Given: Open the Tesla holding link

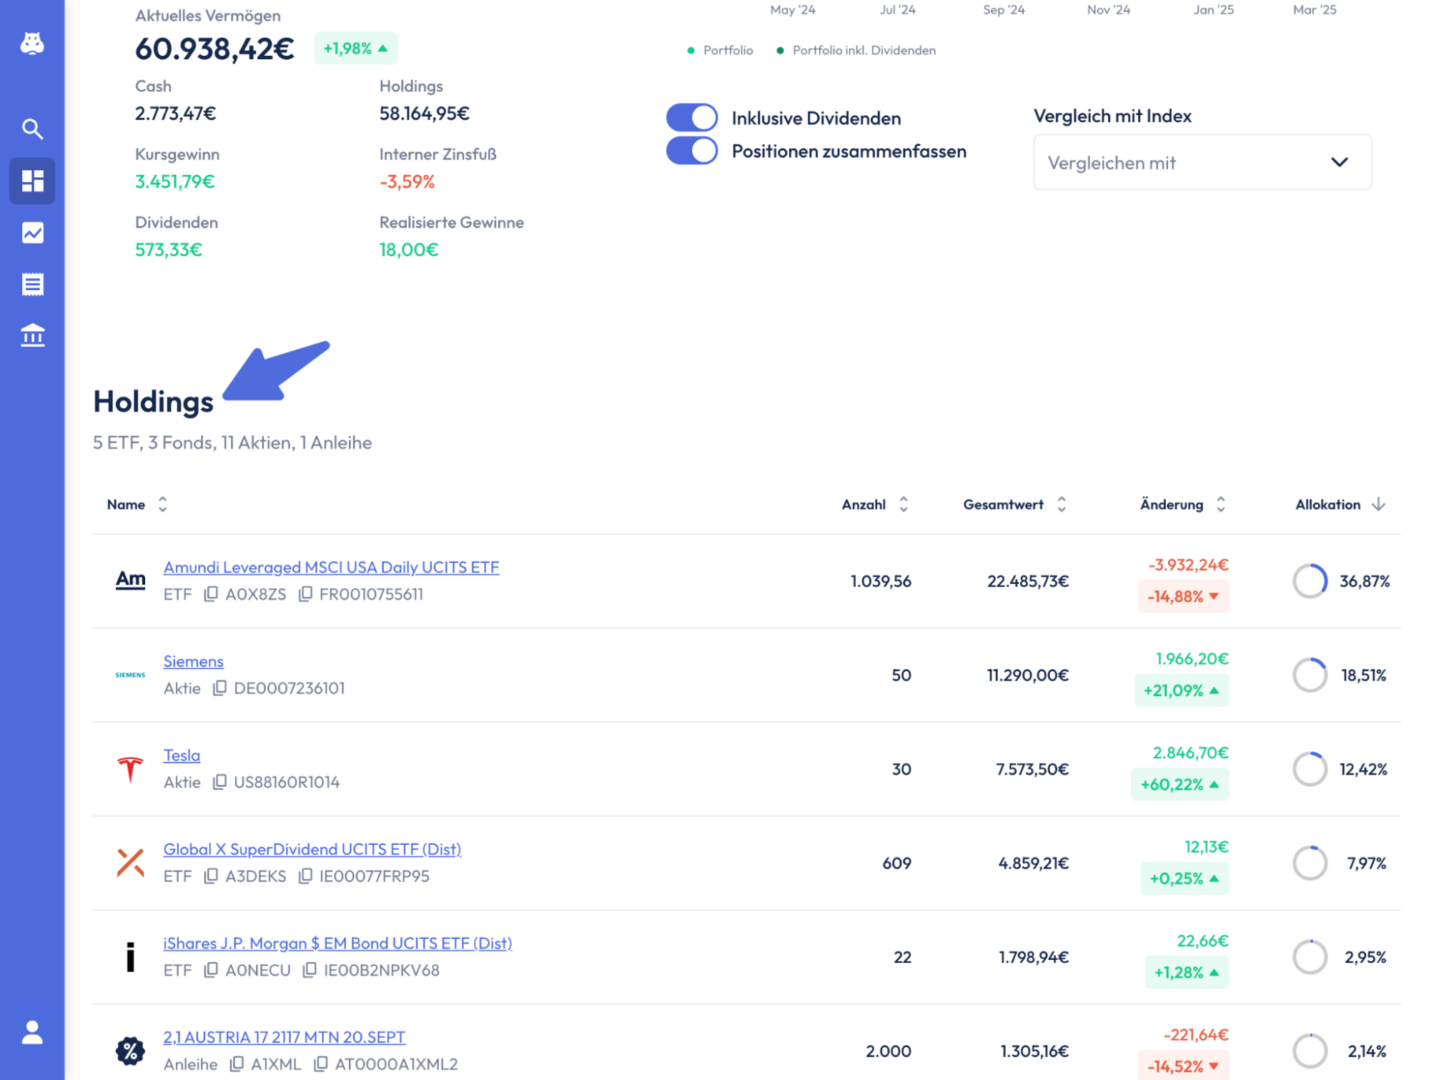Looking at the screenshot, I should click(x=181, y=755).
